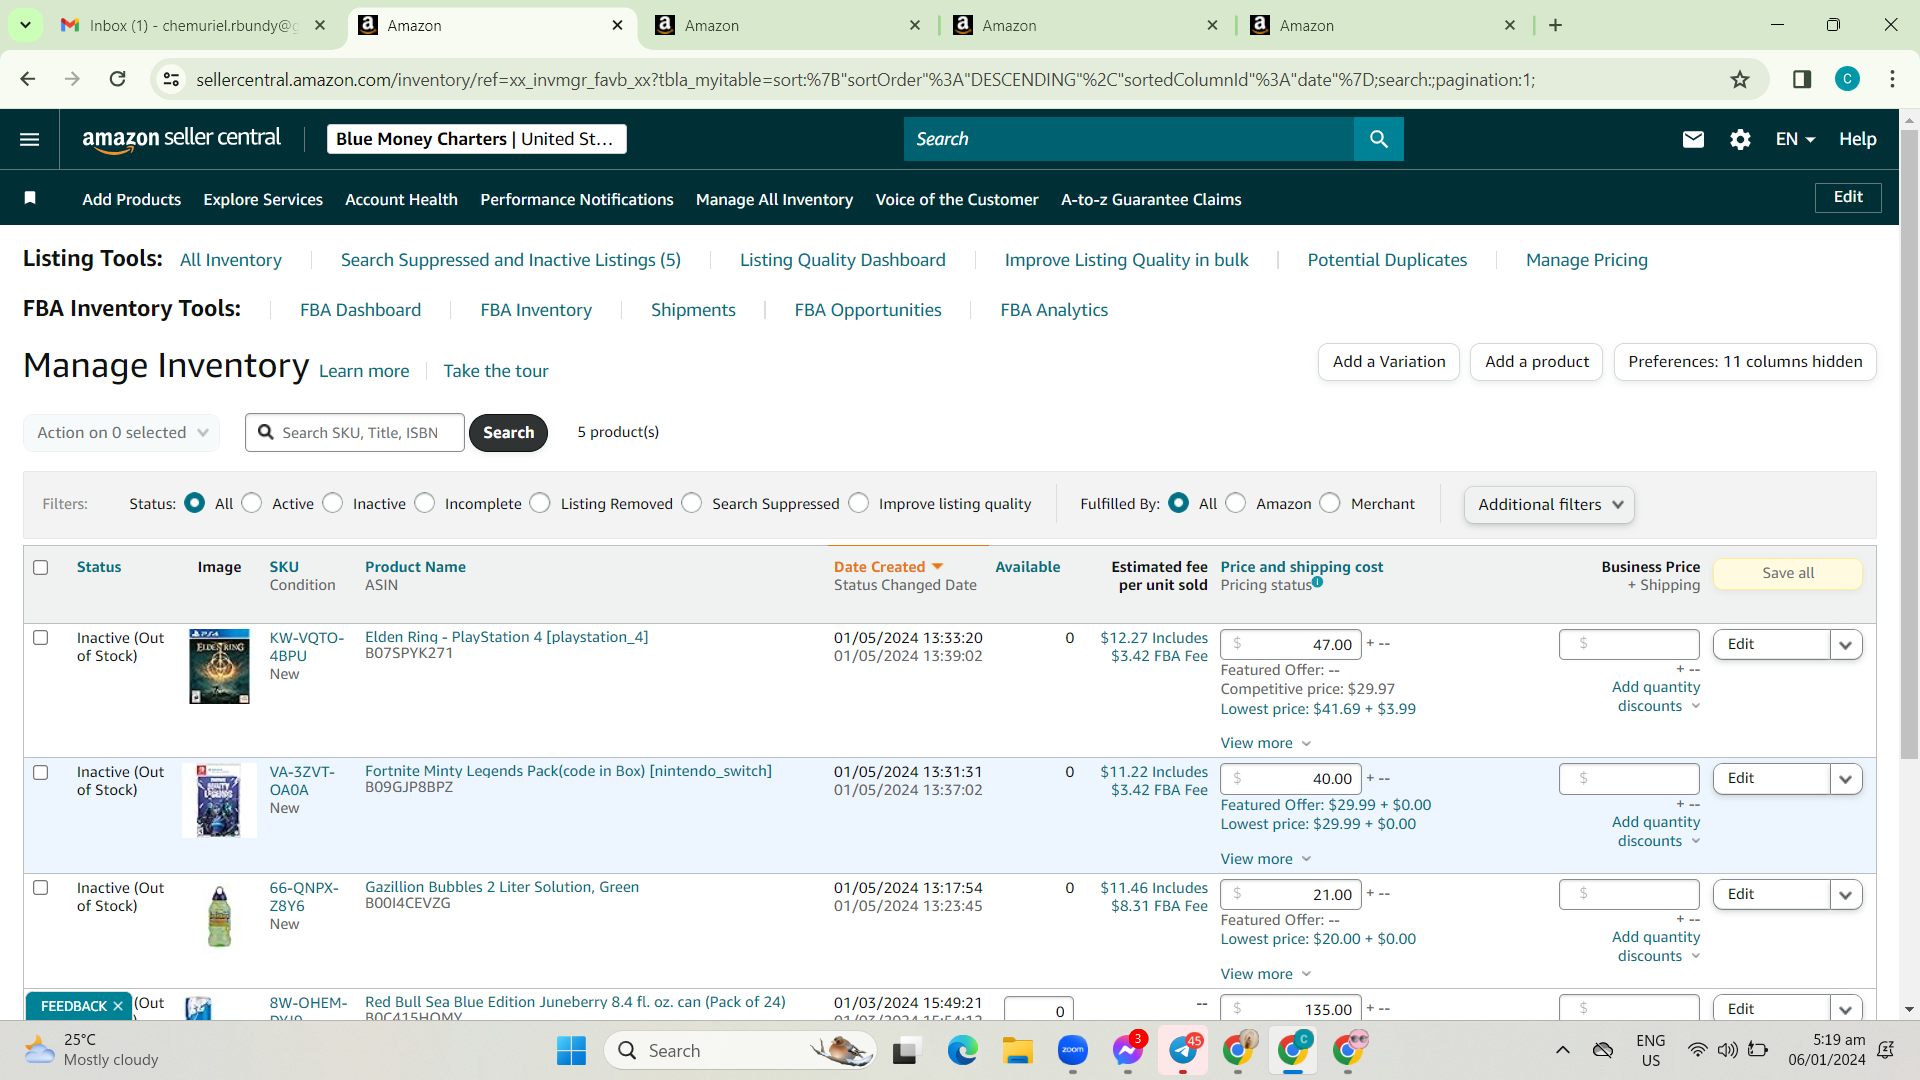The height and width of the screenshot is (1080, 1920).
Task: Open Search Suppressed and Inactive Listings link
Action: point(511,260)
